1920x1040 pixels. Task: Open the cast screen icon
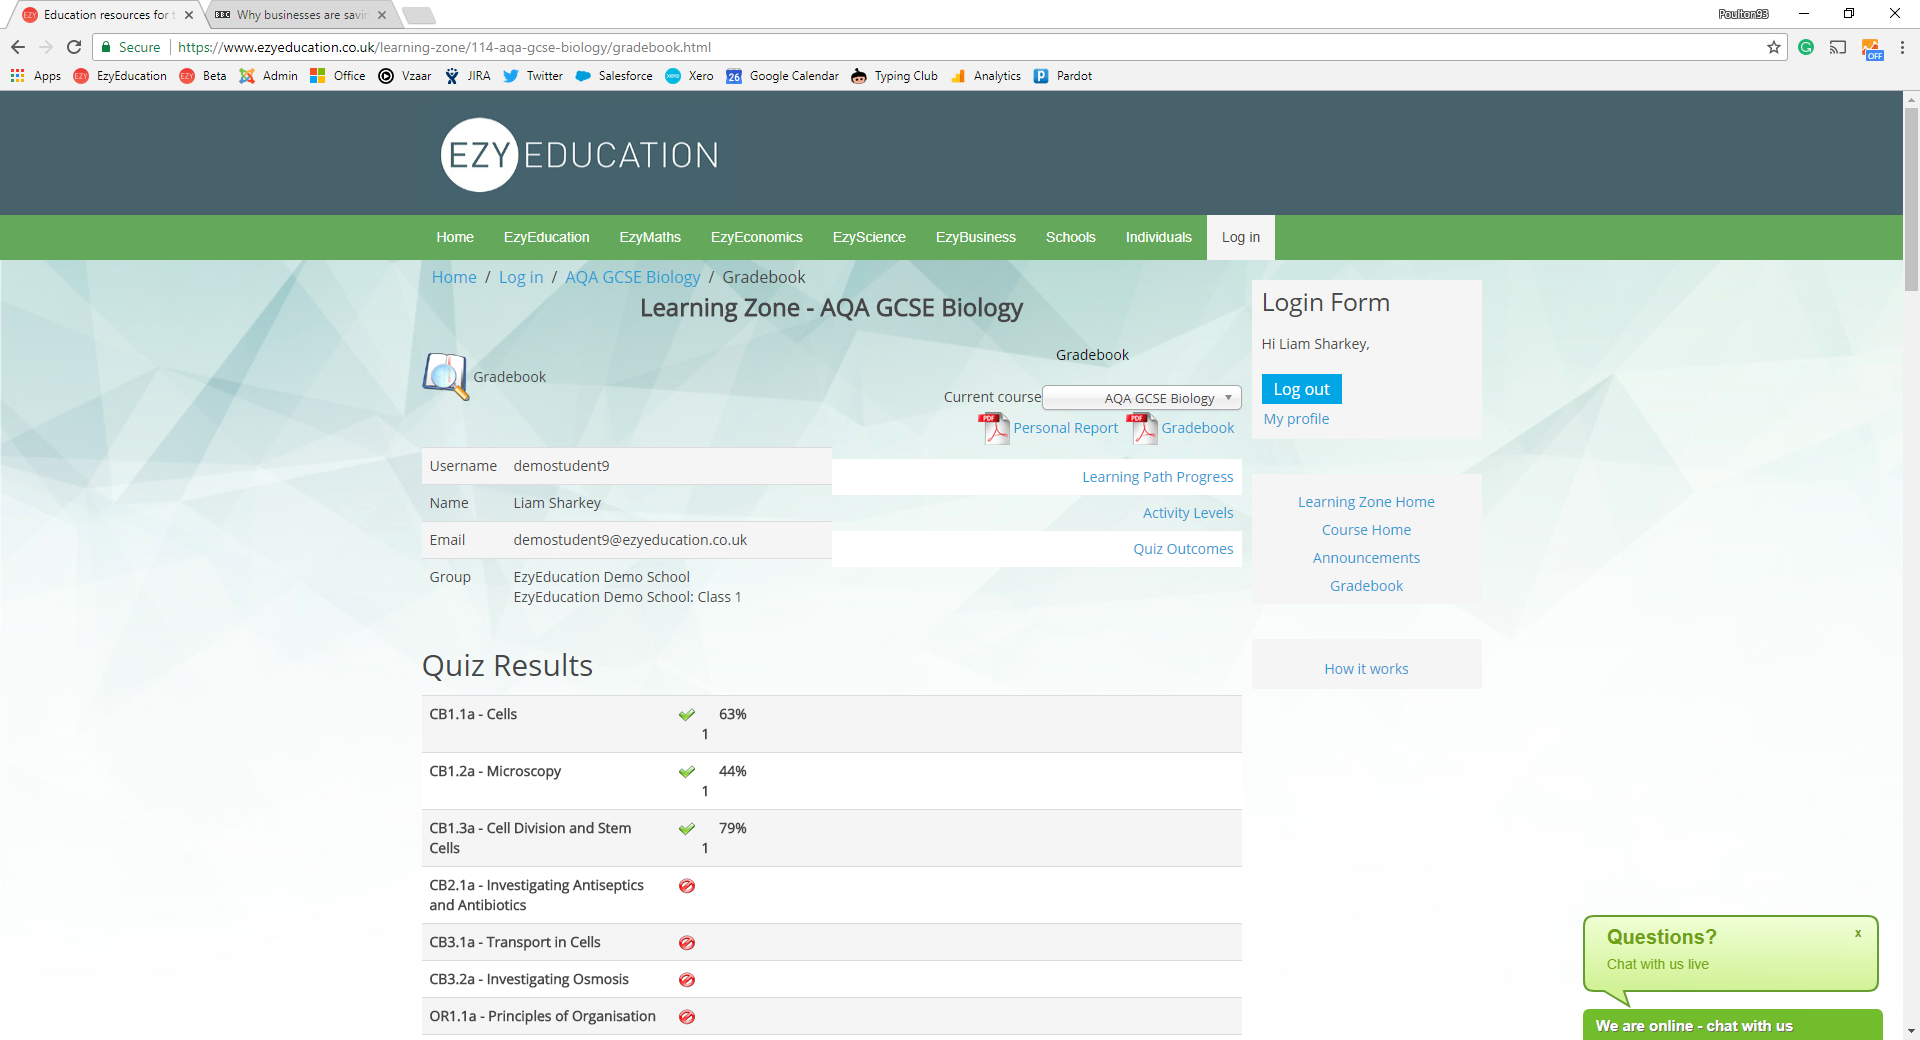pyautogui.click(x=1838, y=47)
